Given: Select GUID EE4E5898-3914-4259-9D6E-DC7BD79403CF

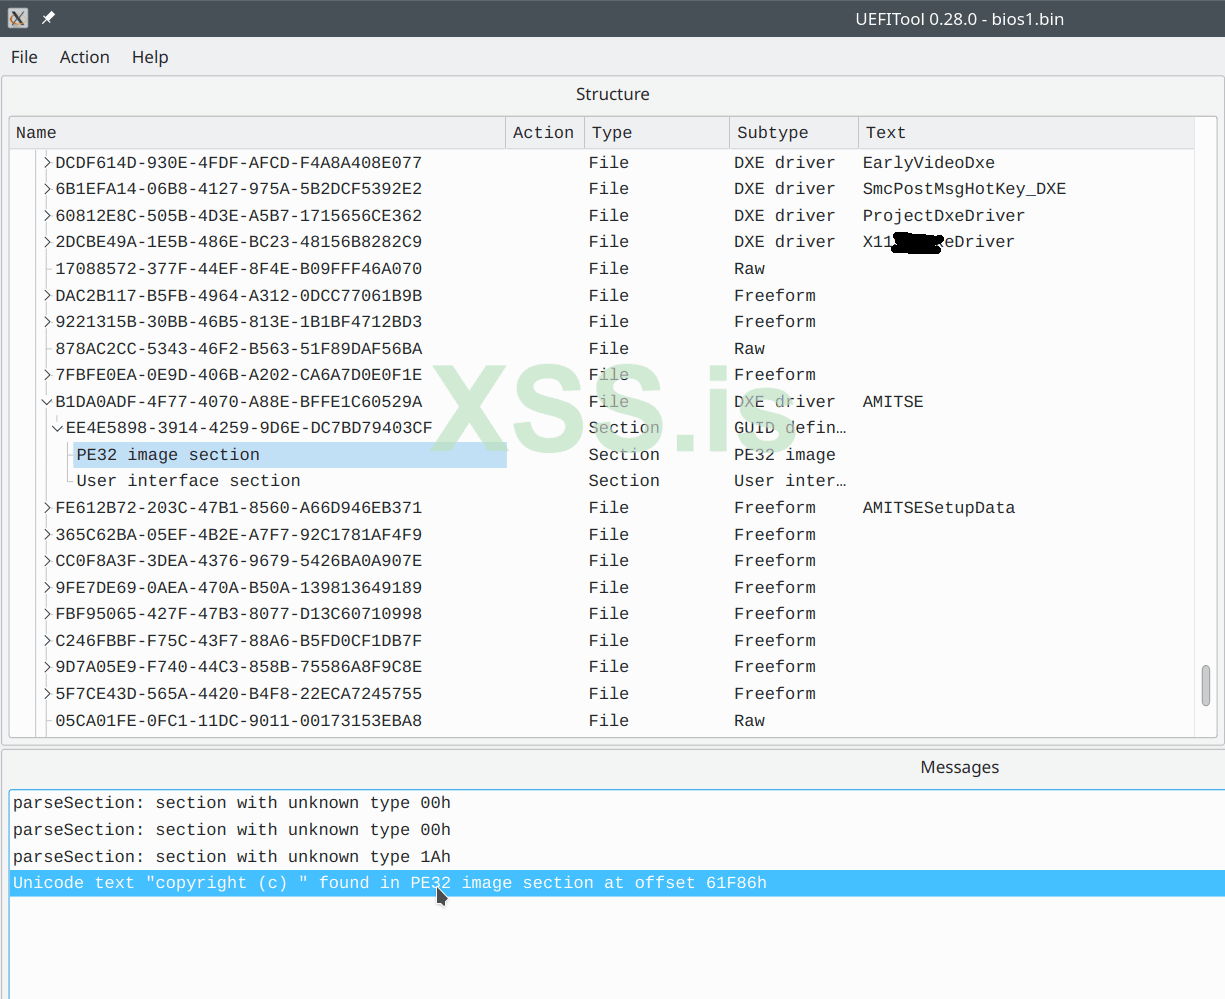Looking at the screenshot, I should pos(249,428).
